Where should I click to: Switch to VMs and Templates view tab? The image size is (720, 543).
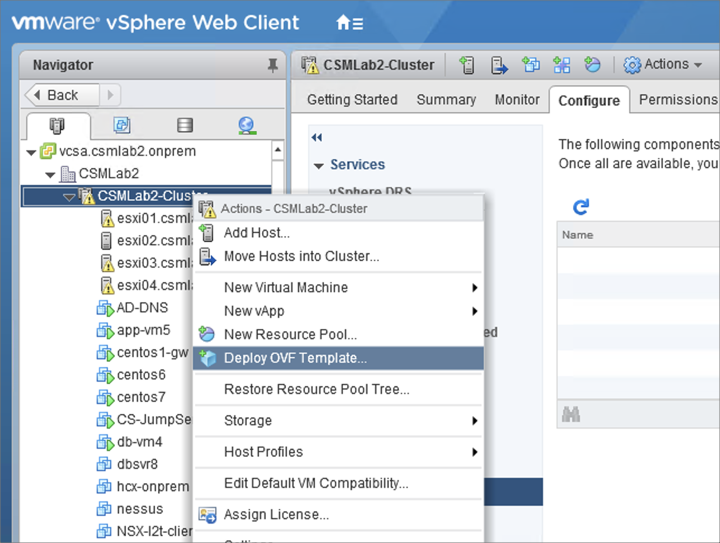(x=122, y=125)
